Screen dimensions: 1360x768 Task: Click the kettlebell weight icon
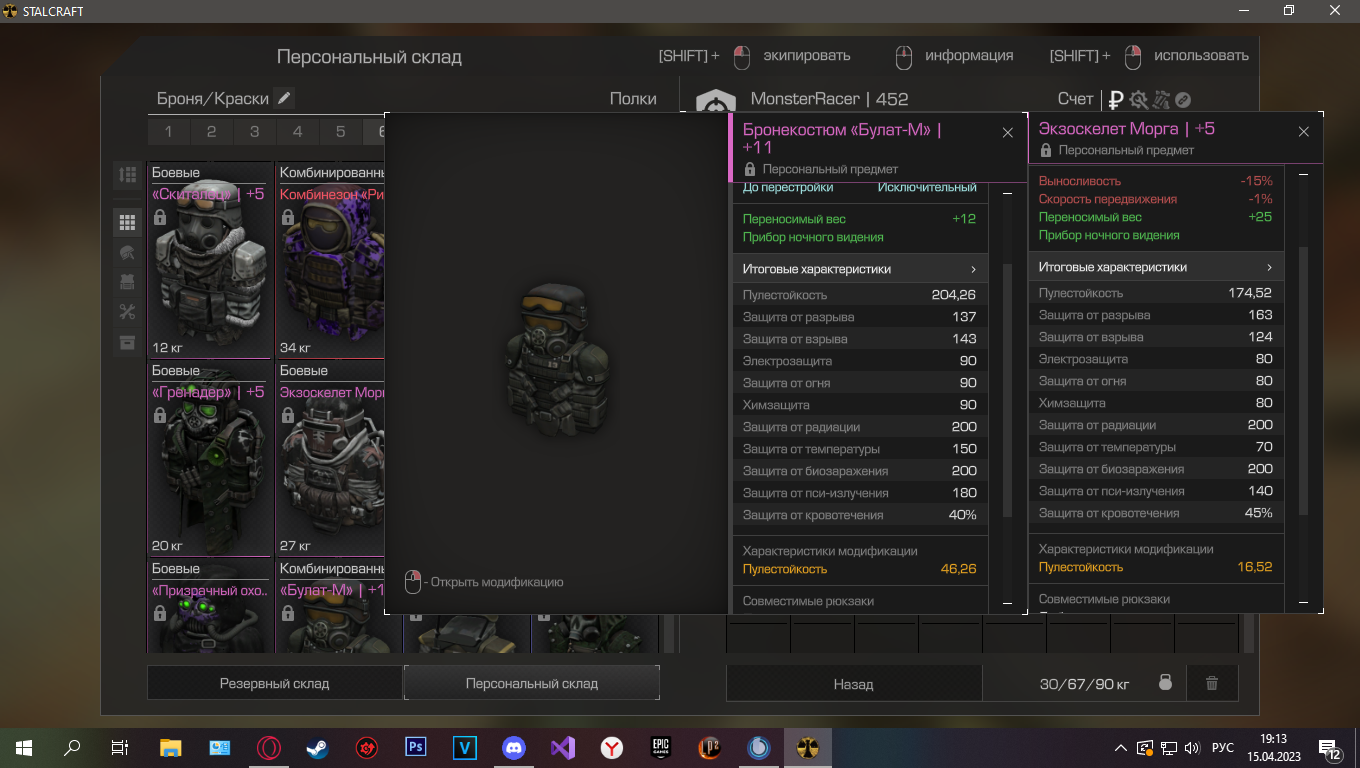pos(1165,683)
